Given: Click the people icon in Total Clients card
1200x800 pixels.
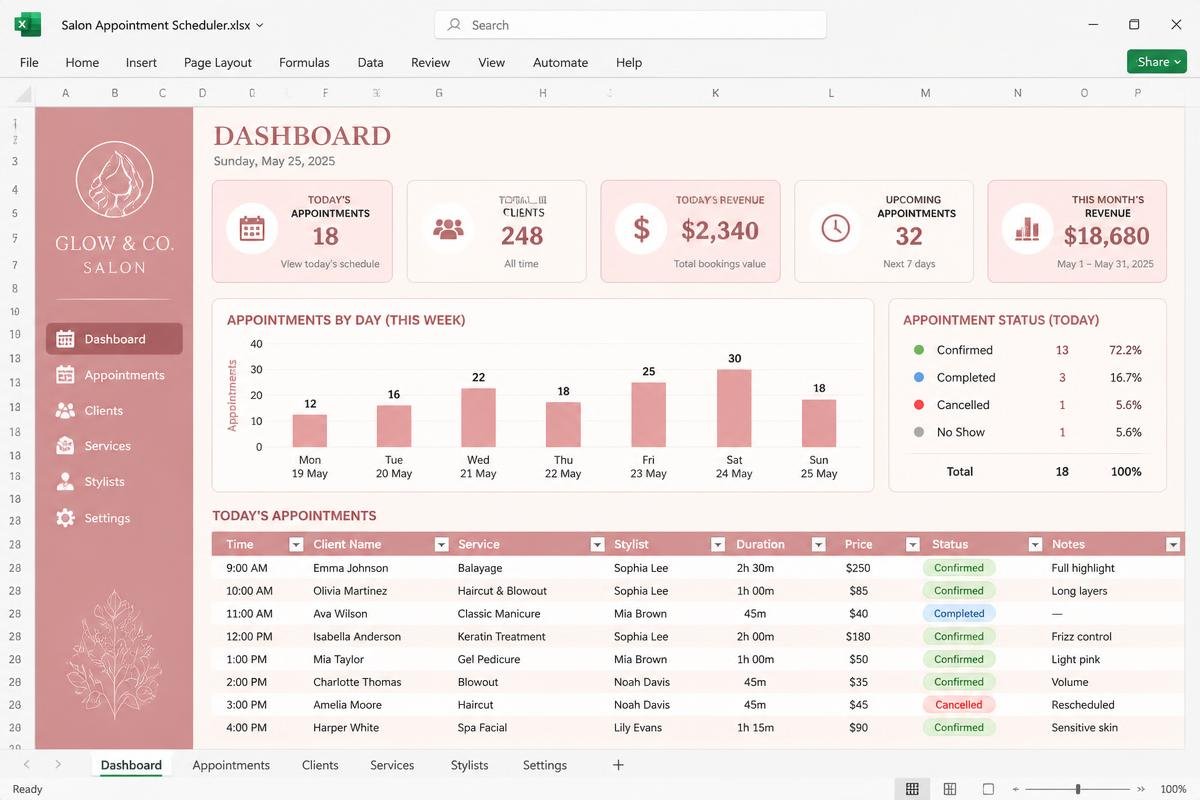Looking at the screenshot, I should pyautogui.click(x=448, y=229).
